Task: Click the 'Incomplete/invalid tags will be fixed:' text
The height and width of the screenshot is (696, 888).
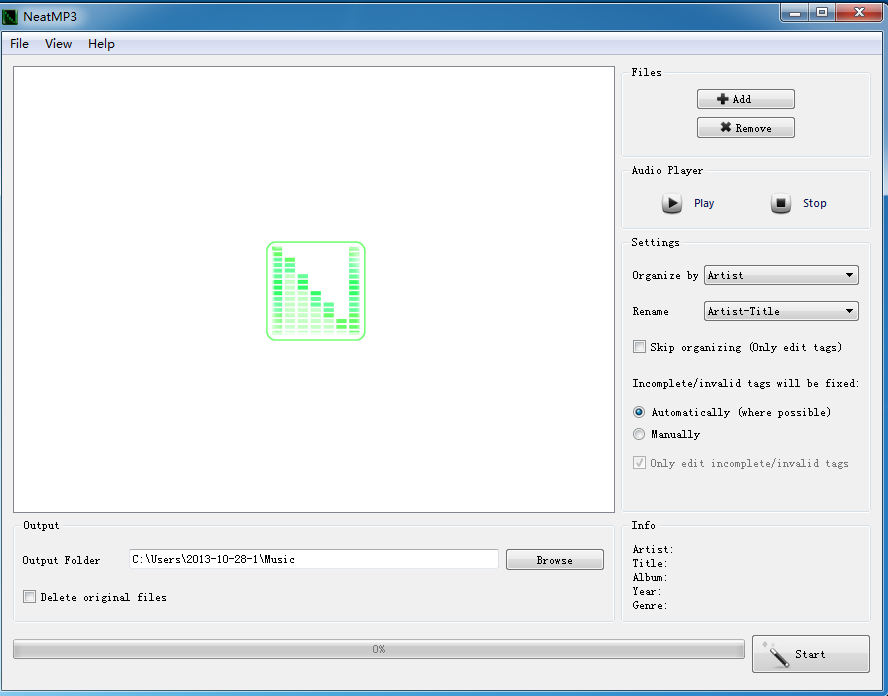Action: tap(745, 383)
